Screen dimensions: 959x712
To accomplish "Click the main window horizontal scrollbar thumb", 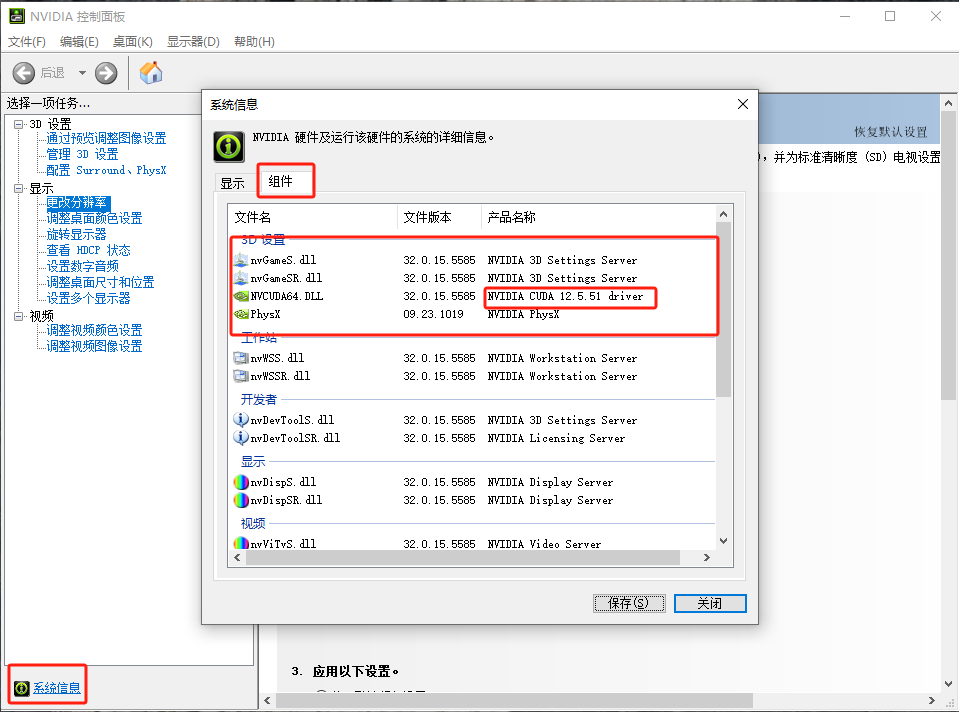I will coord(514,700).
